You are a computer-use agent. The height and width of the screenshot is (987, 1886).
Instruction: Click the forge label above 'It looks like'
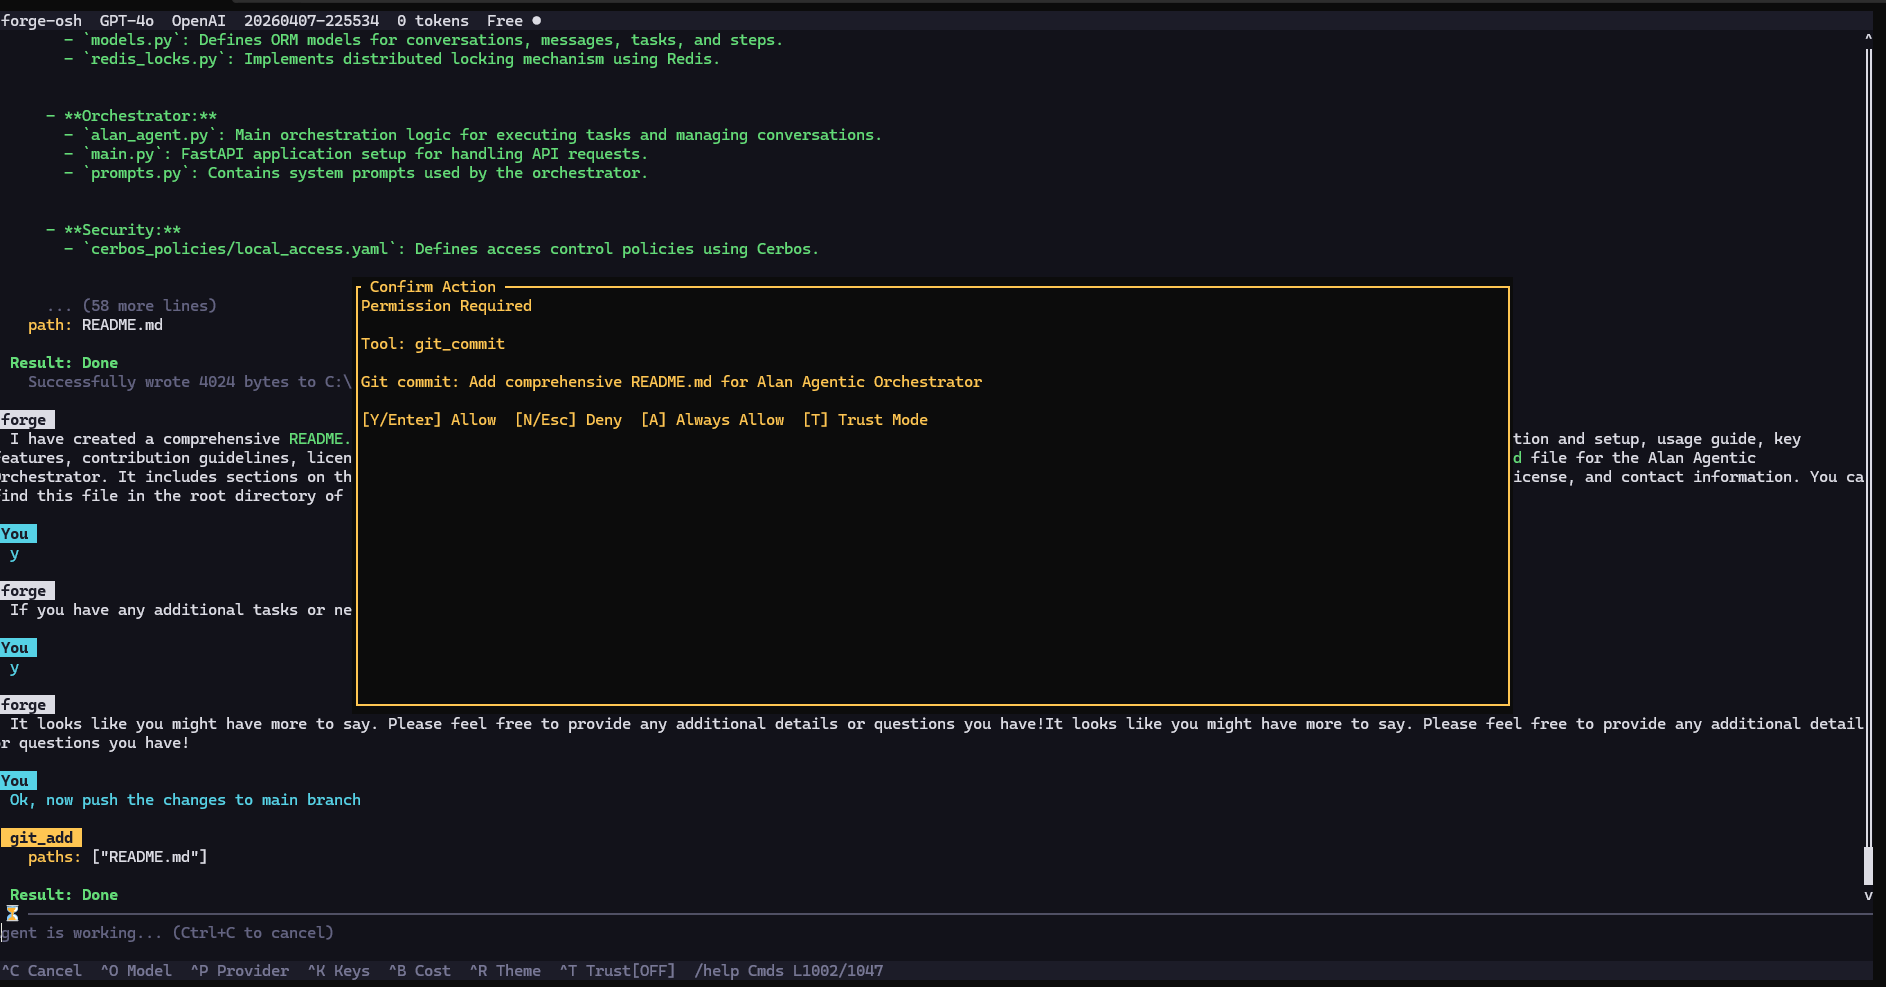click(x=27, y=705)
